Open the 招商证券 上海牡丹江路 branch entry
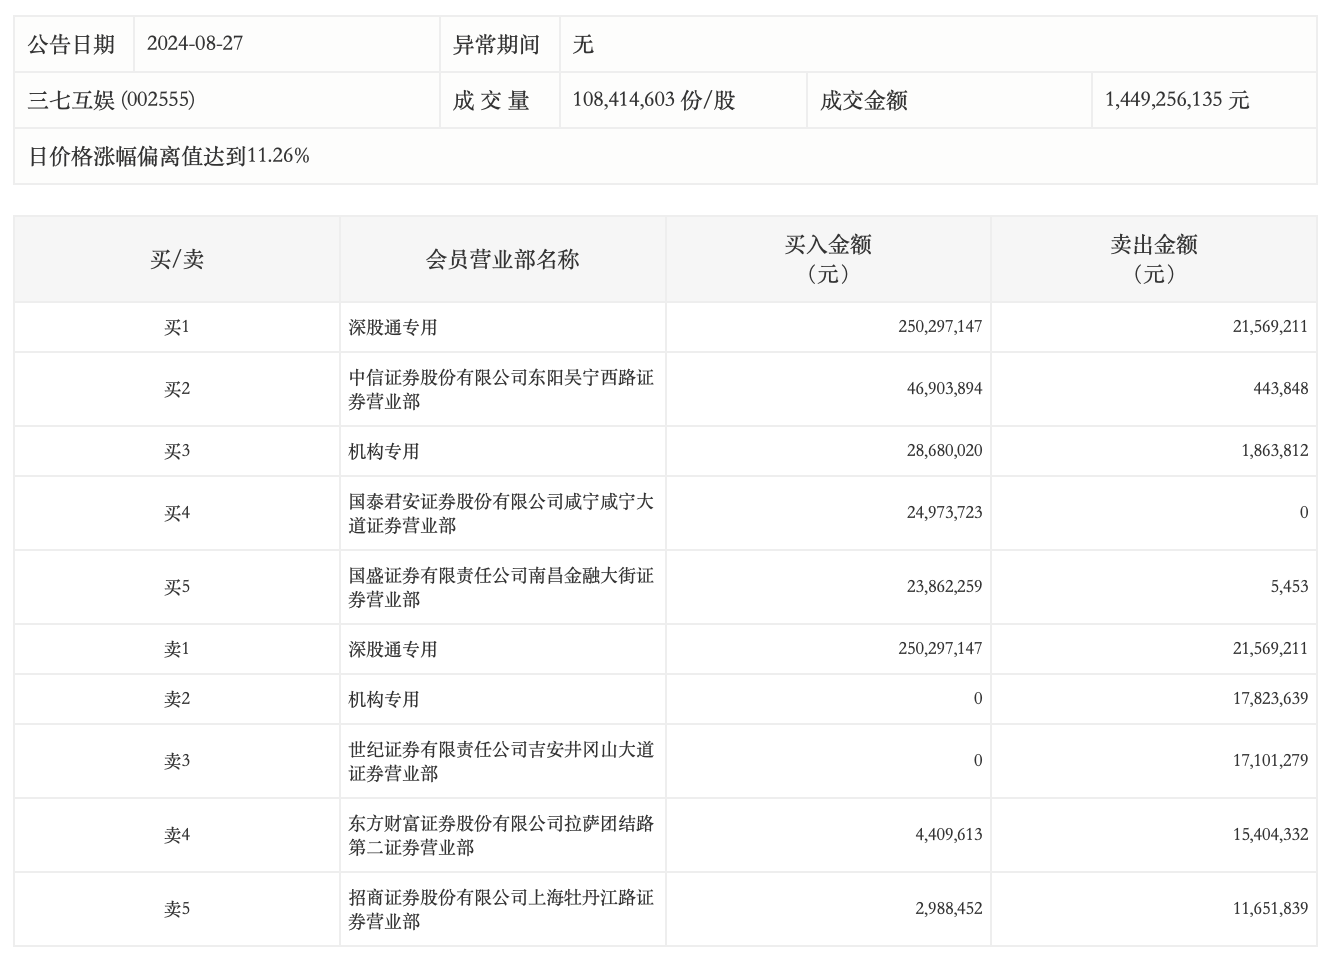Image resolution: width=1326 pixels, height=962 pixels. pos(501,910)
